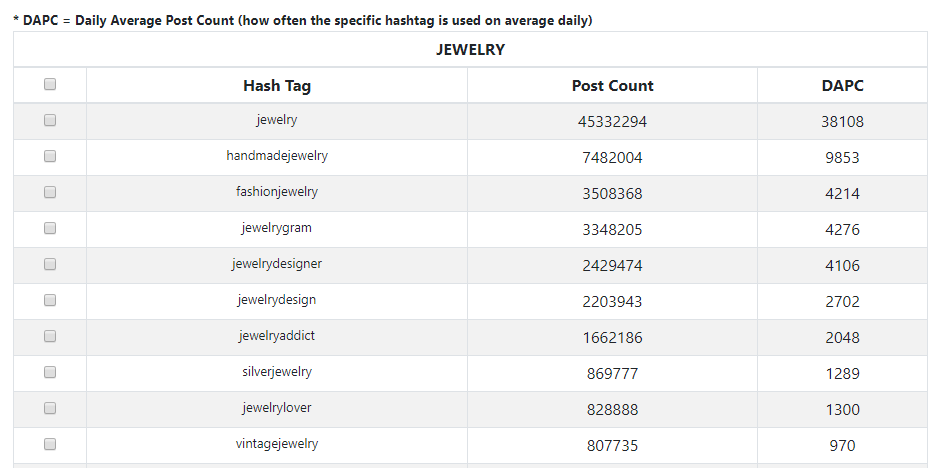Viewport: 936px width, 468px height.
Task: Tick the jewelrylover checkbox
Action: tap(50, 408)
